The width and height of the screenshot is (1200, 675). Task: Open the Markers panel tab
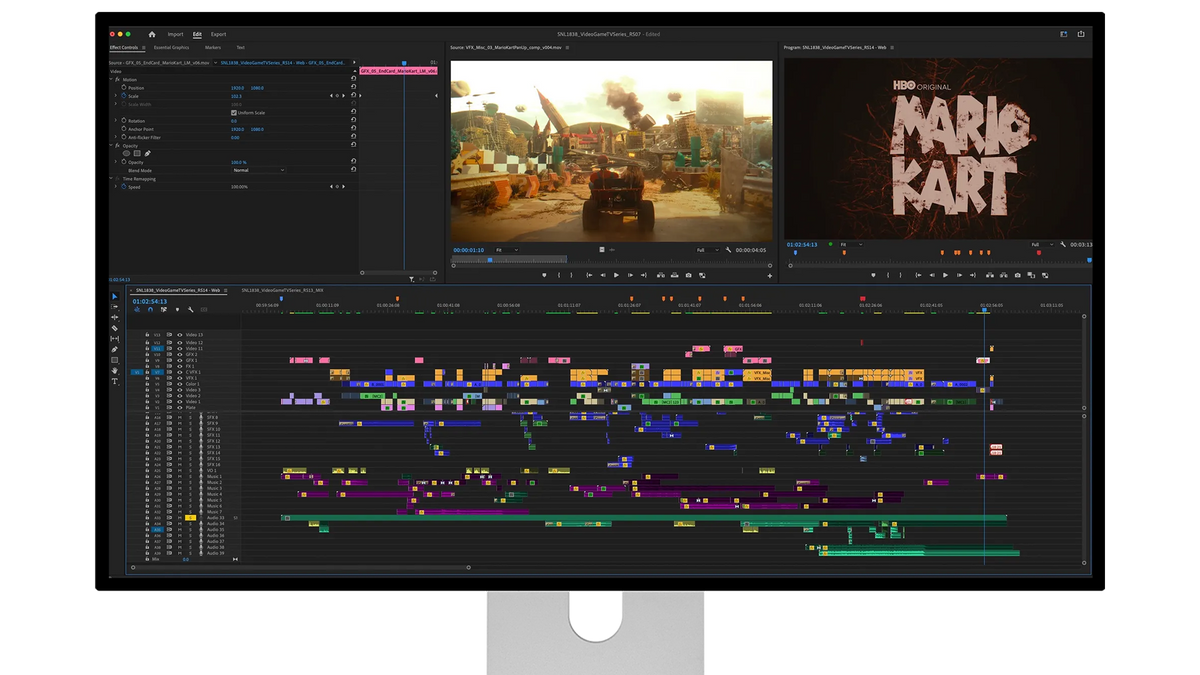tap(213, 47)
